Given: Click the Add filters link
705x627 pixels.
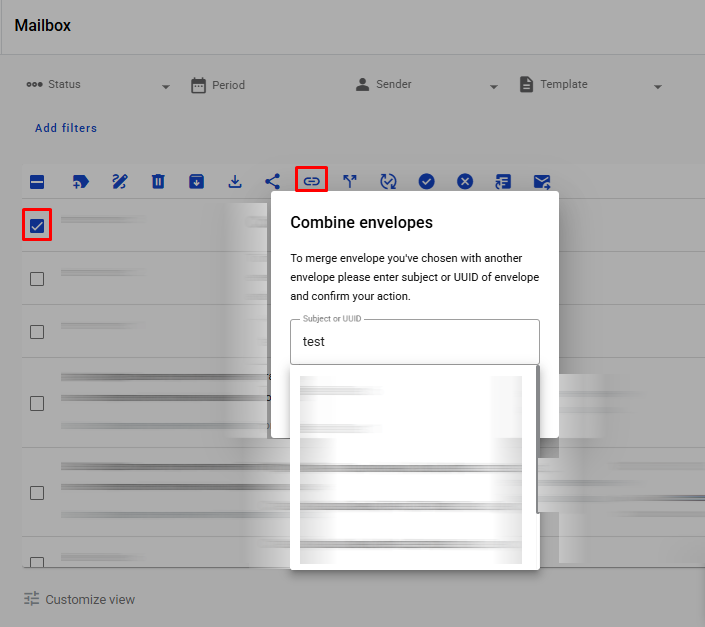Looking at the screenshot, I should [66, 128].
